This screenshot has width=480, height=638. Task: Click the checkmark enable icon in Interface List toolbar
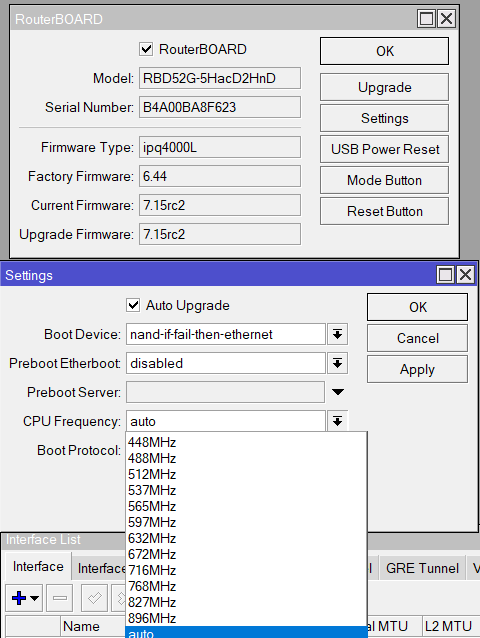(94, 598)
